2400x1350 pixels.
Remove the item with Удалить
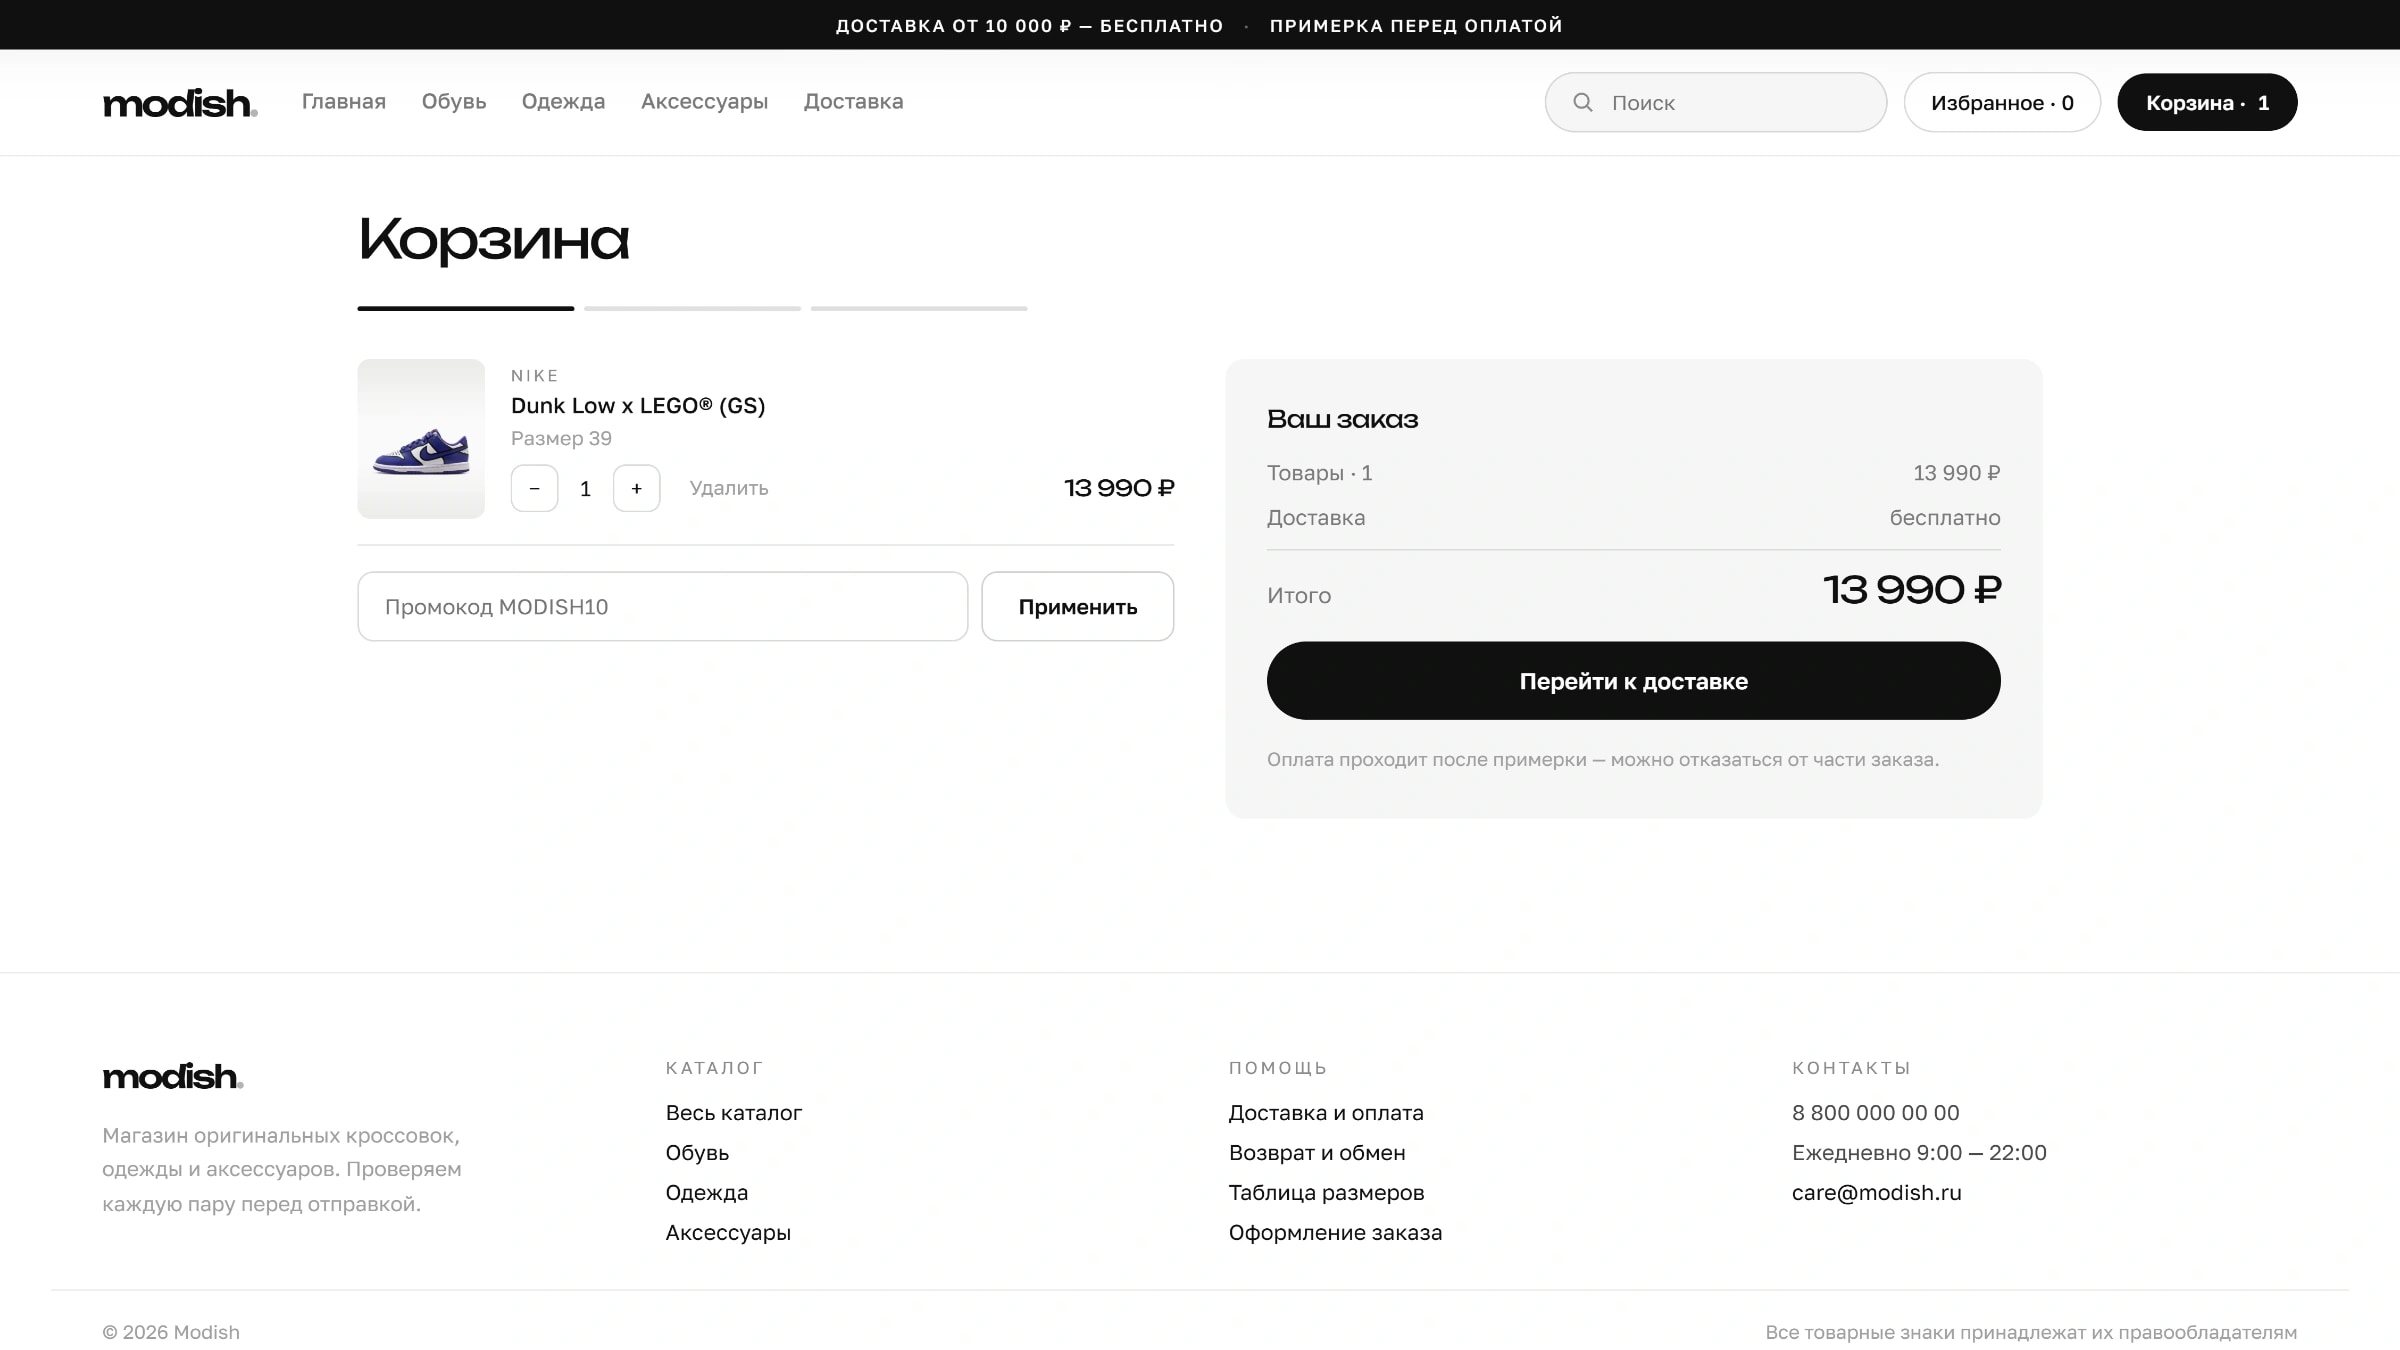click(x=729, y=488)
